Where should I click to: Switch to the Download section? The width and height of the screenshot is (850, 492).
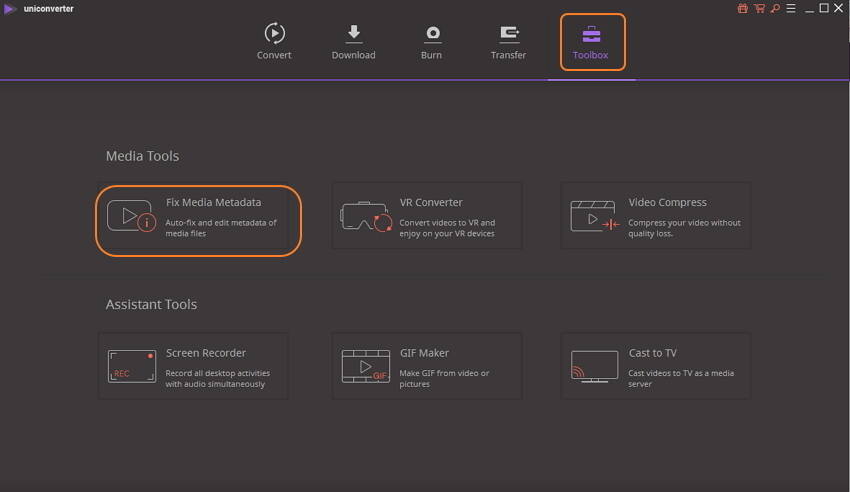(x=353, y=42)
